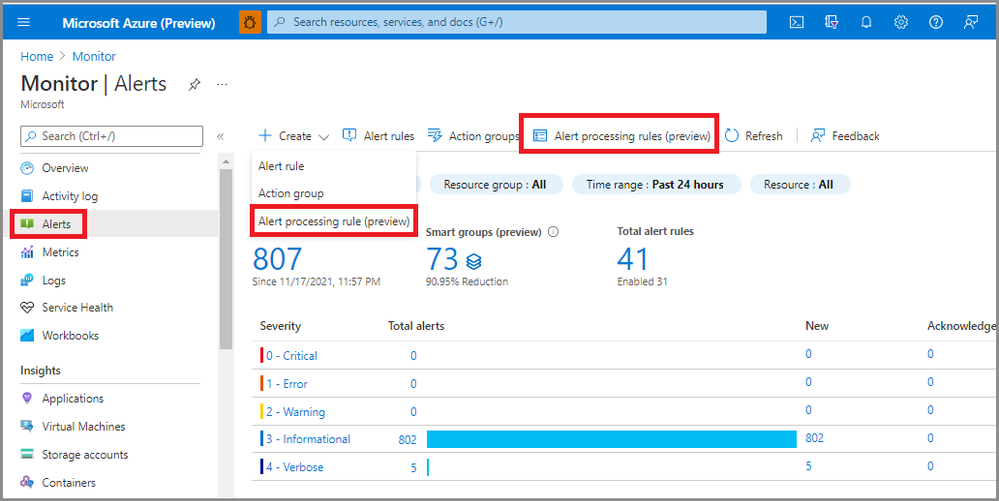Screen dimensions: 999x501
Task: Pin the Monitor Alerts page
Action: (194, 84)
